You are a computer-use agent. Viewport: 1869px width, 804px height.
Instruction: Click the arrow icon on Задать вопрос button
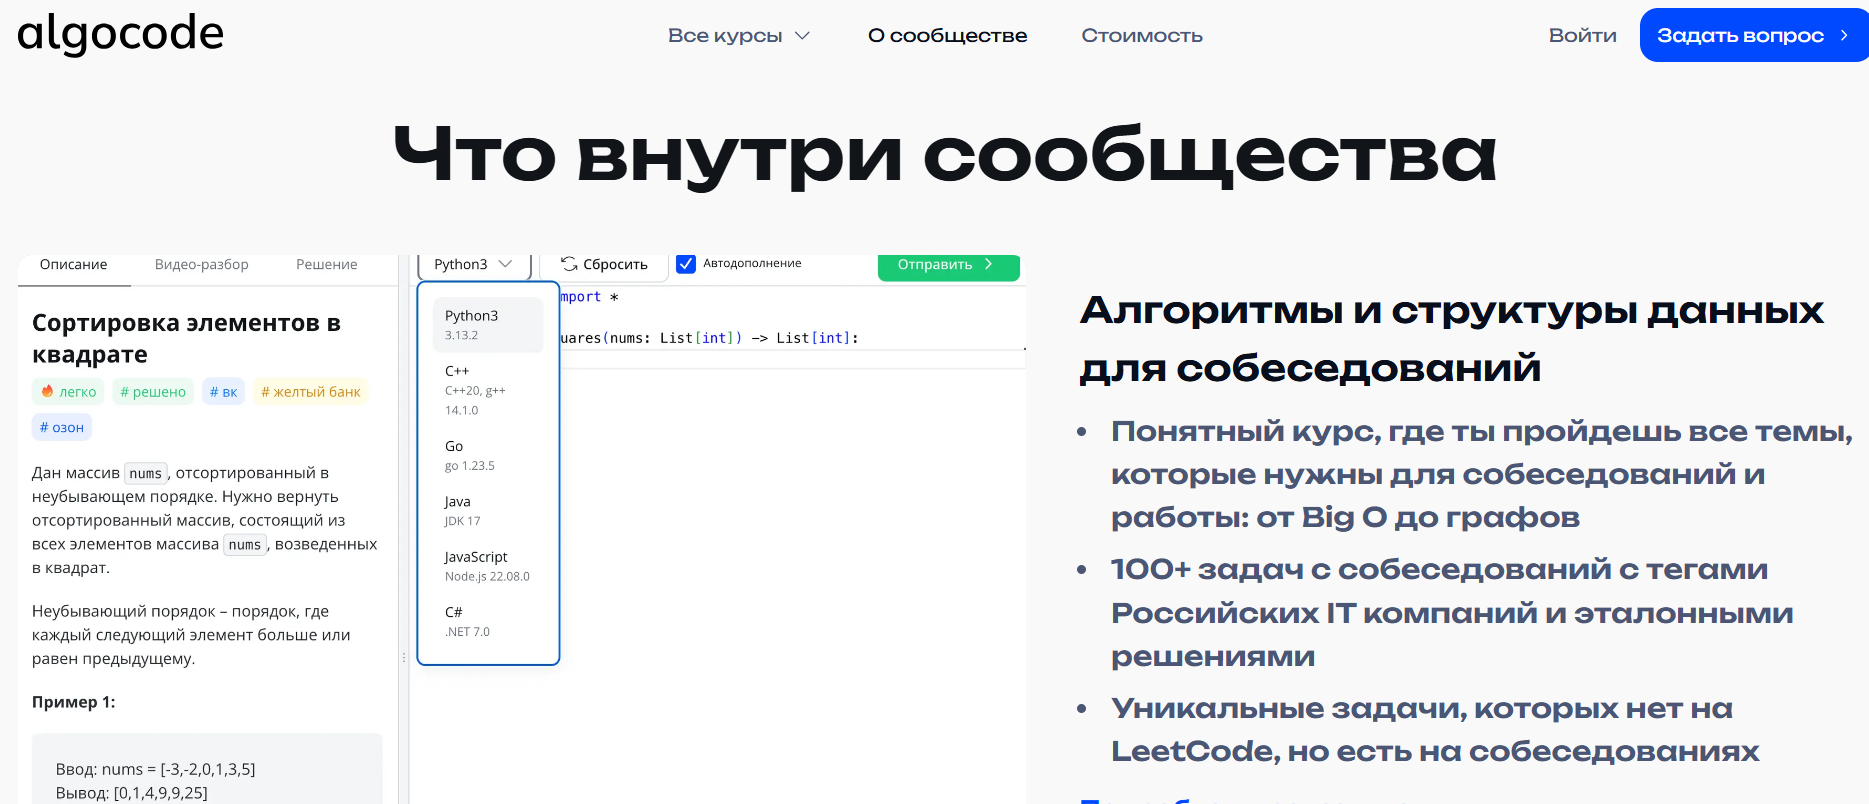pos(1844,35)
